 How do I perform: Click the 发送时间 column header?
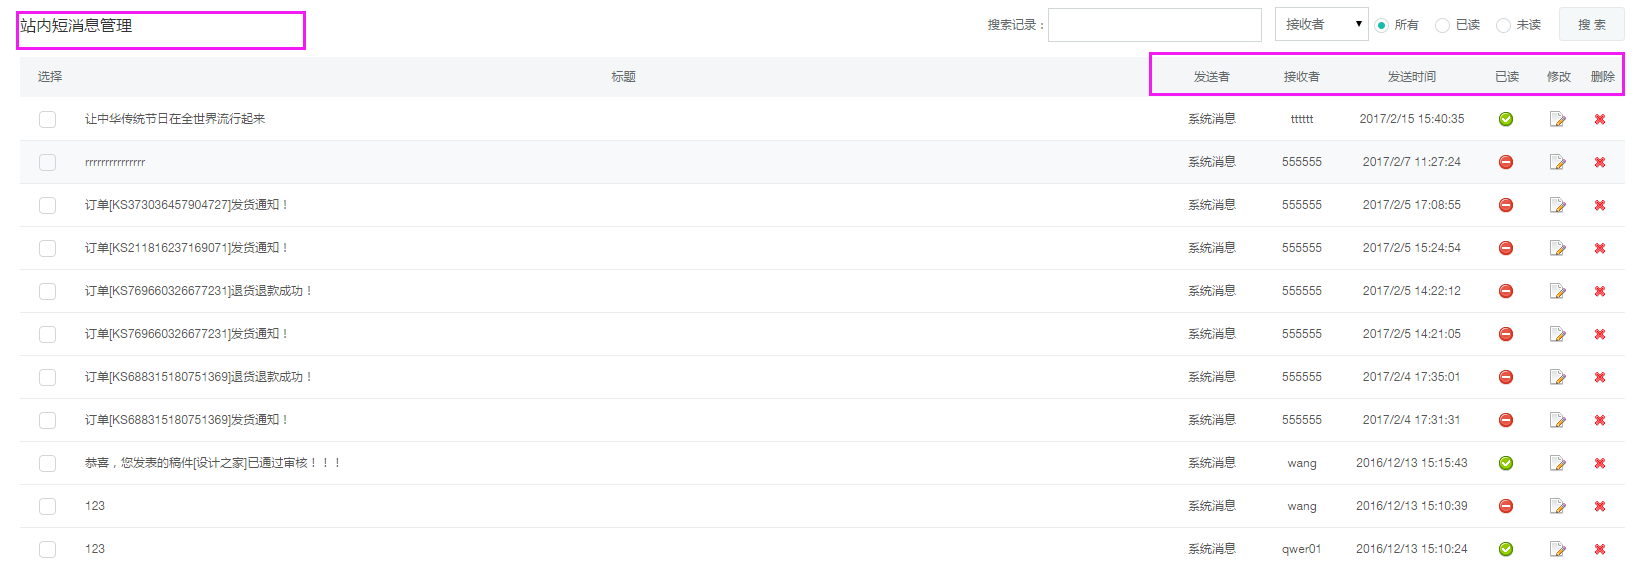(x=1411, y=77)
